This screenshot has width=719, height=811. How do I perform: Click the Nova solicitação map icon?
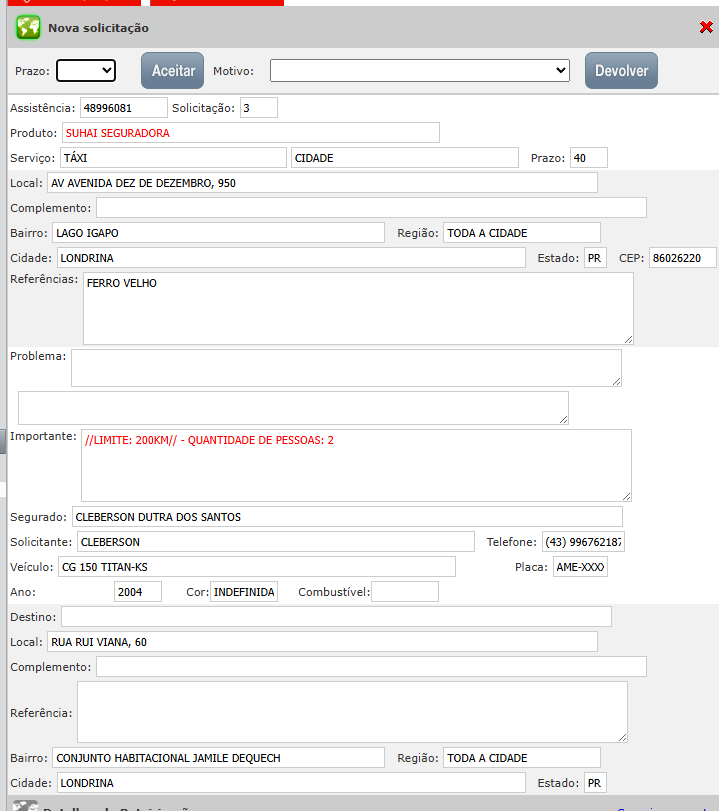(28, 28)
